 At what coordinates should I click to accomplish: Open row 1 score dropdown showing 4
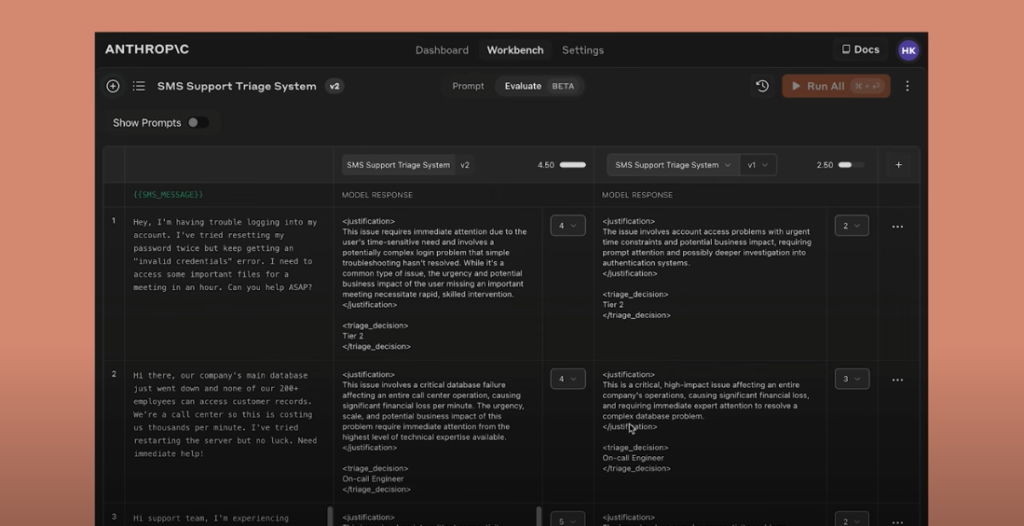coord(567,226)
